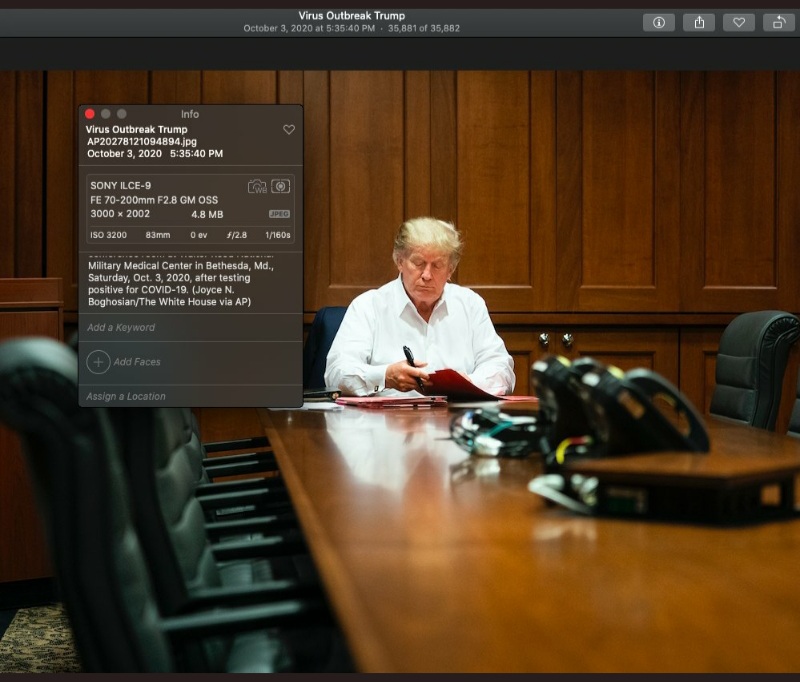Click the Add a Keyword field

pyautogui.click(x=191, y=327)
